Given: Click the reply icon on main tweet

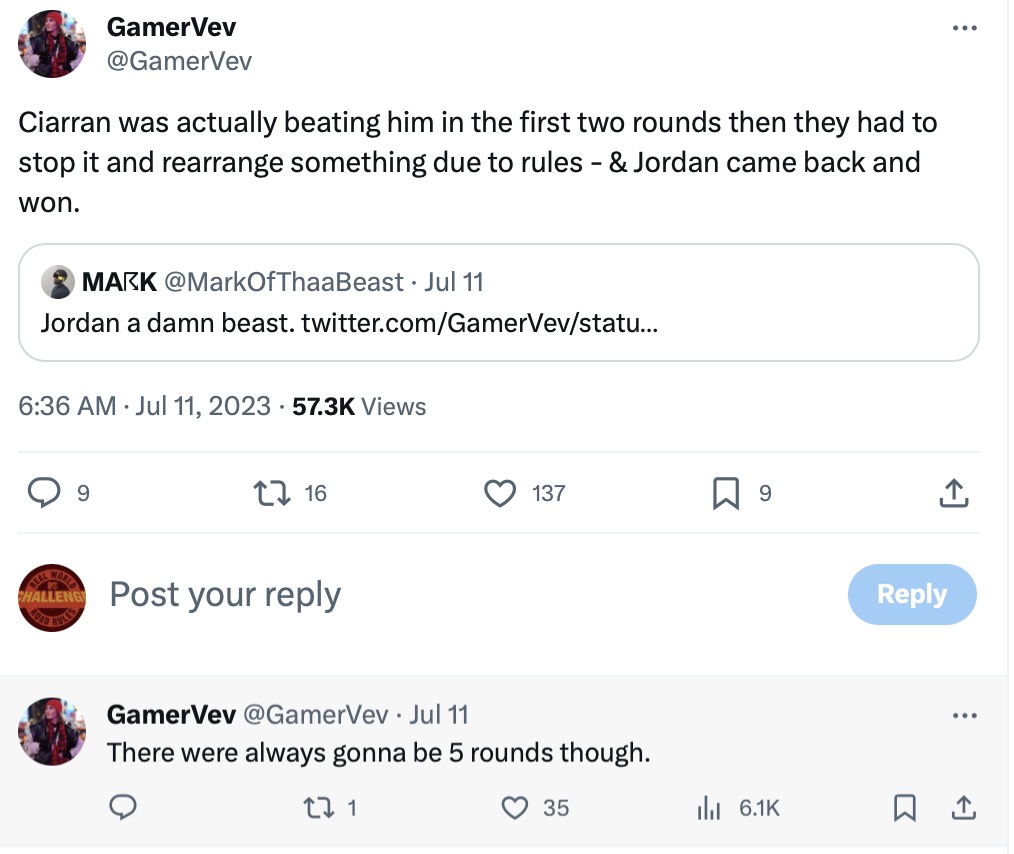Looking at the screenshot, I should coord(42,492).
